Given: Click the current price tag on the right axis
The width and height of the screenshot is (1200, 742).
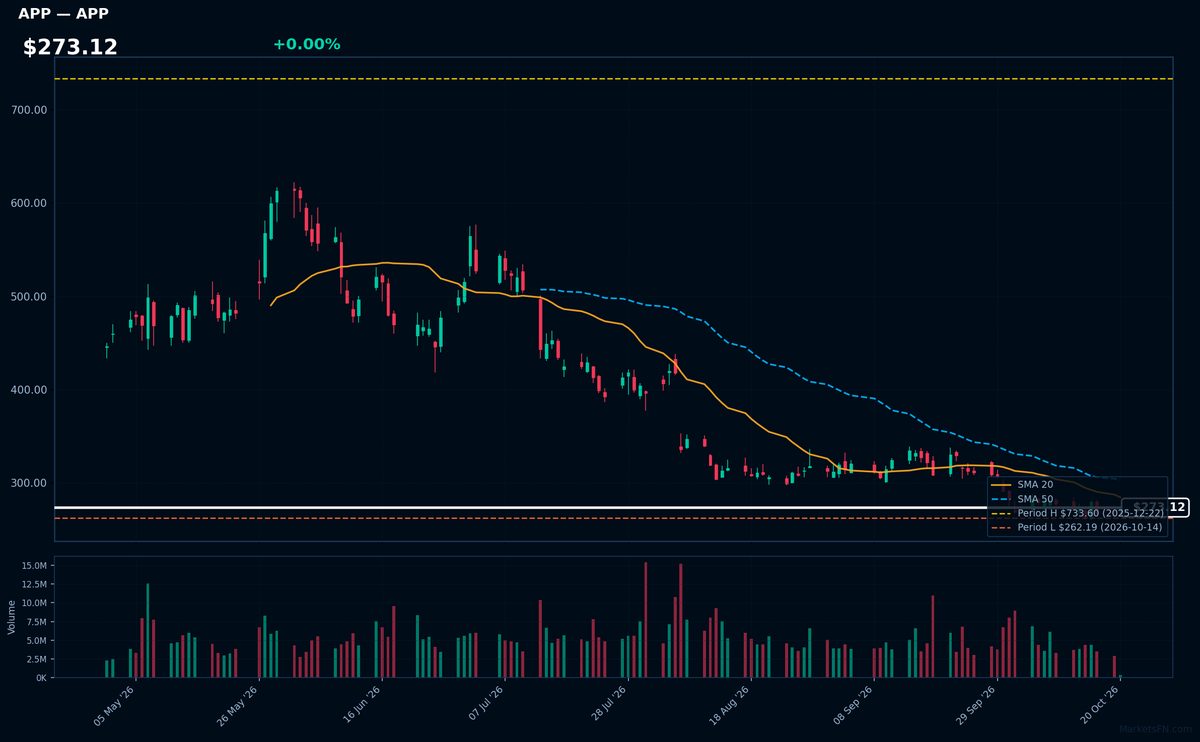Looking at the screenshot, I should pos(1155,508).
